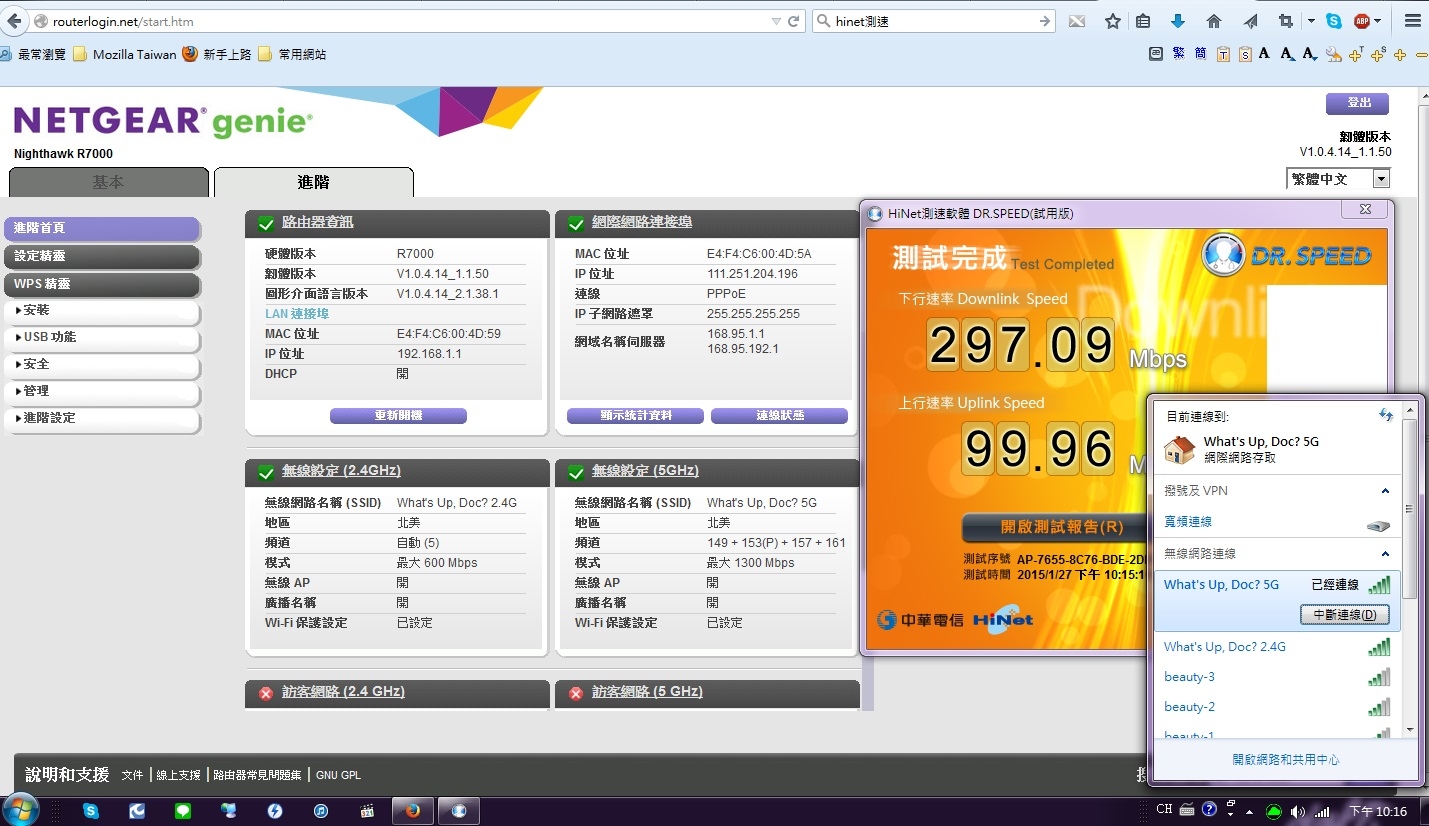Select the beauty-3 wireless network
This screenshot has height=826, width=1429.
[x=1278, y=677]
